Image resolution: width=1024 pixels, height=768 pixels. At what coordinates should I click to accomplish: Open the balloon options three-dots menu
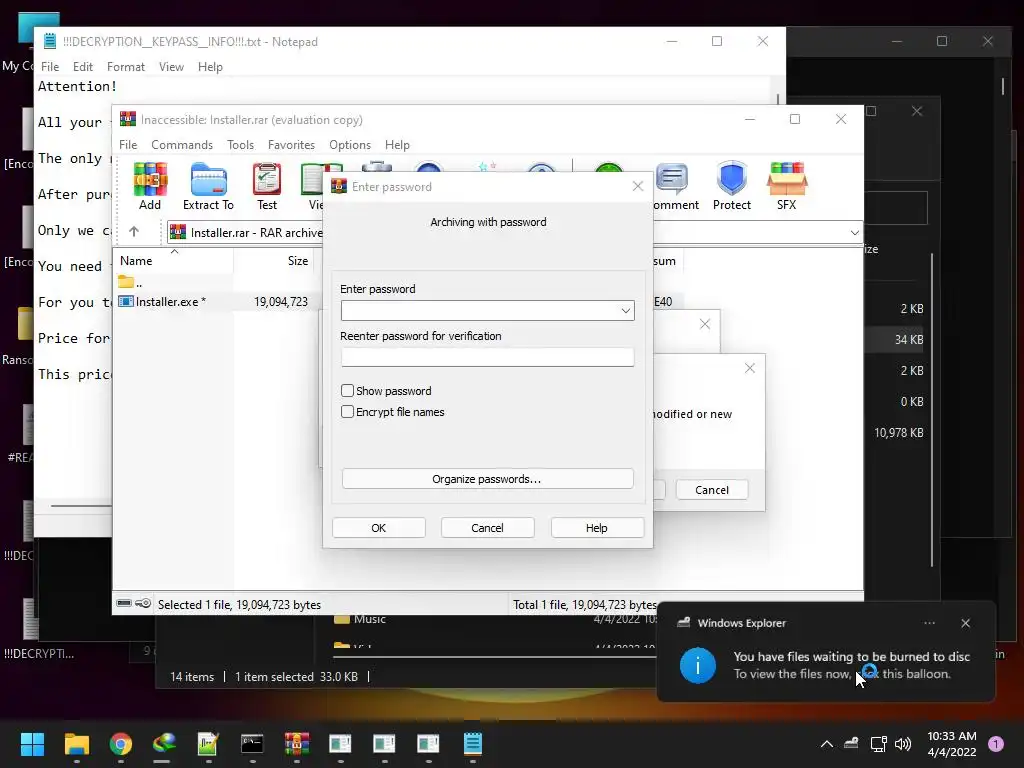tap(929, 623)
